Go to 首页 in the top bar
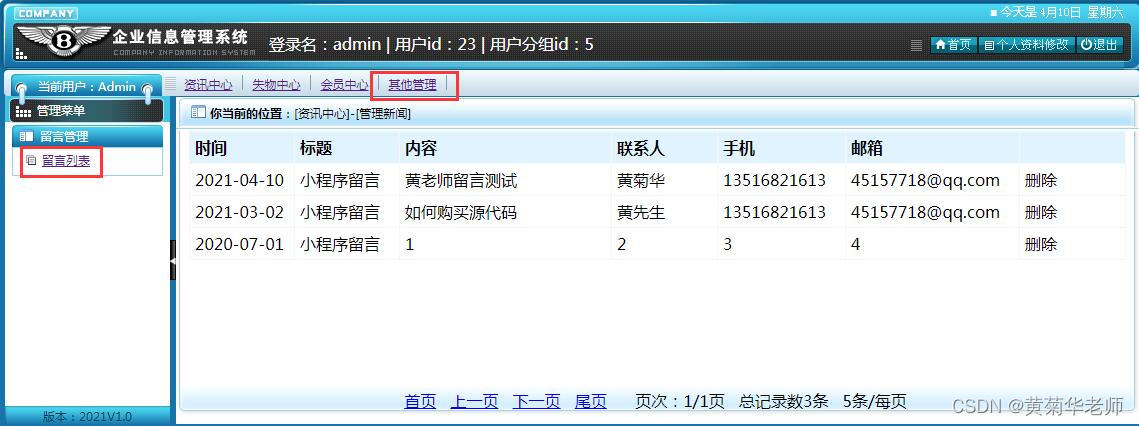The width and height of the screenshot is (1139, 426). click(x=953, y=45)
